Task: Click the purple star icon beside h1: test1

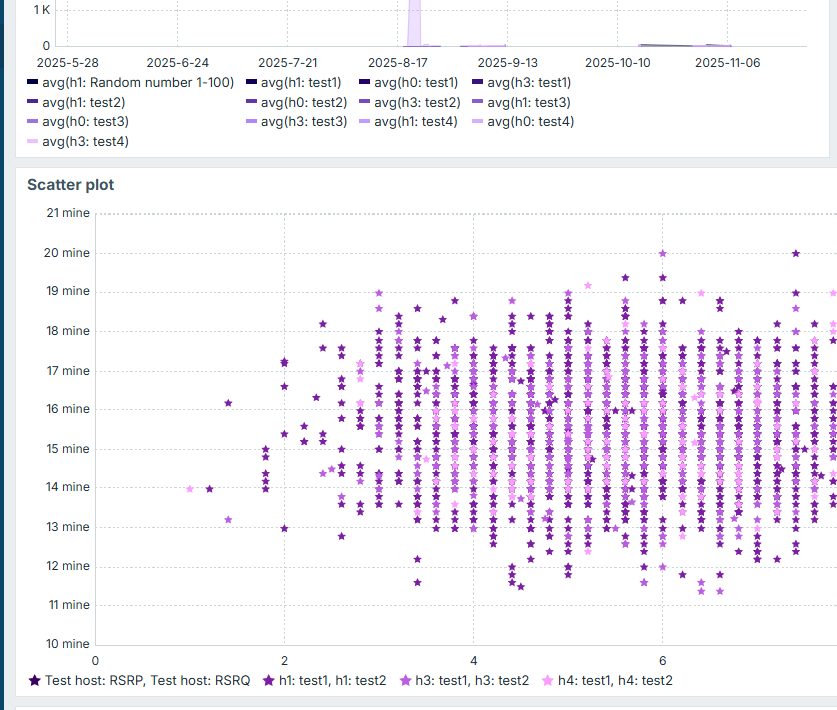Action: pos(269,681)
